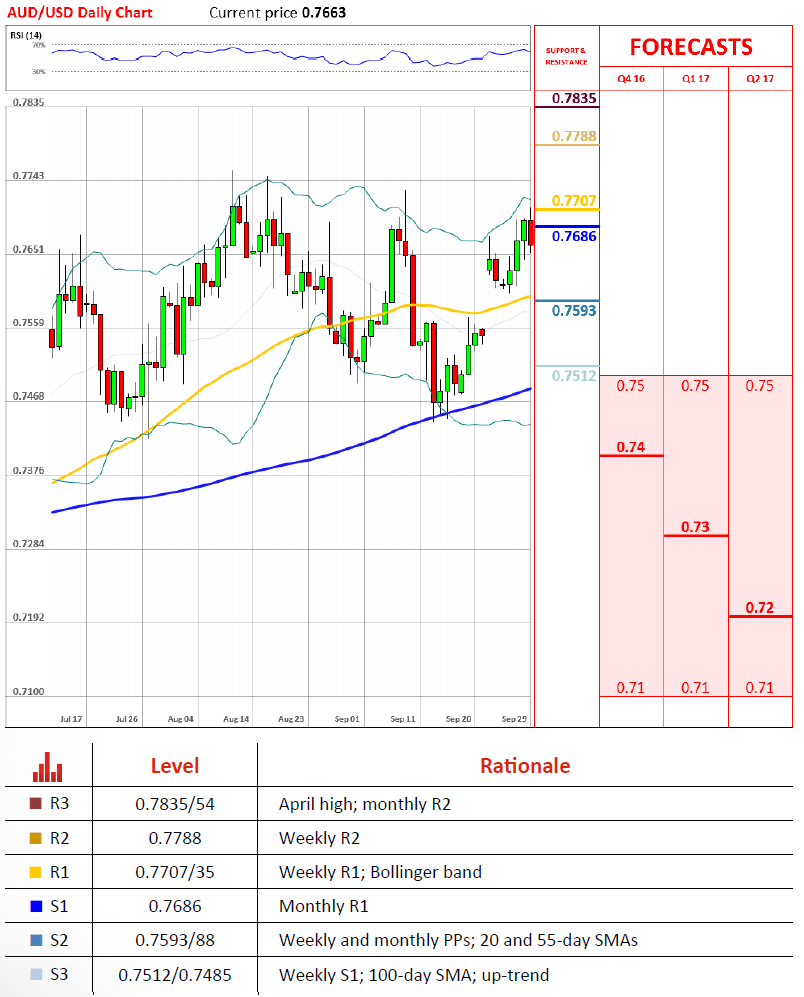This screenshot has width=804, height=997.
Task: Click the Aug 14 date axis label
Action: [236, 719]
